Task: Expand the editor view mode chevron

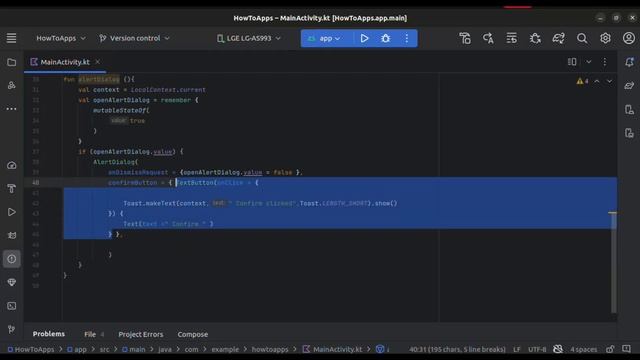Action: (x=589, y=62)
